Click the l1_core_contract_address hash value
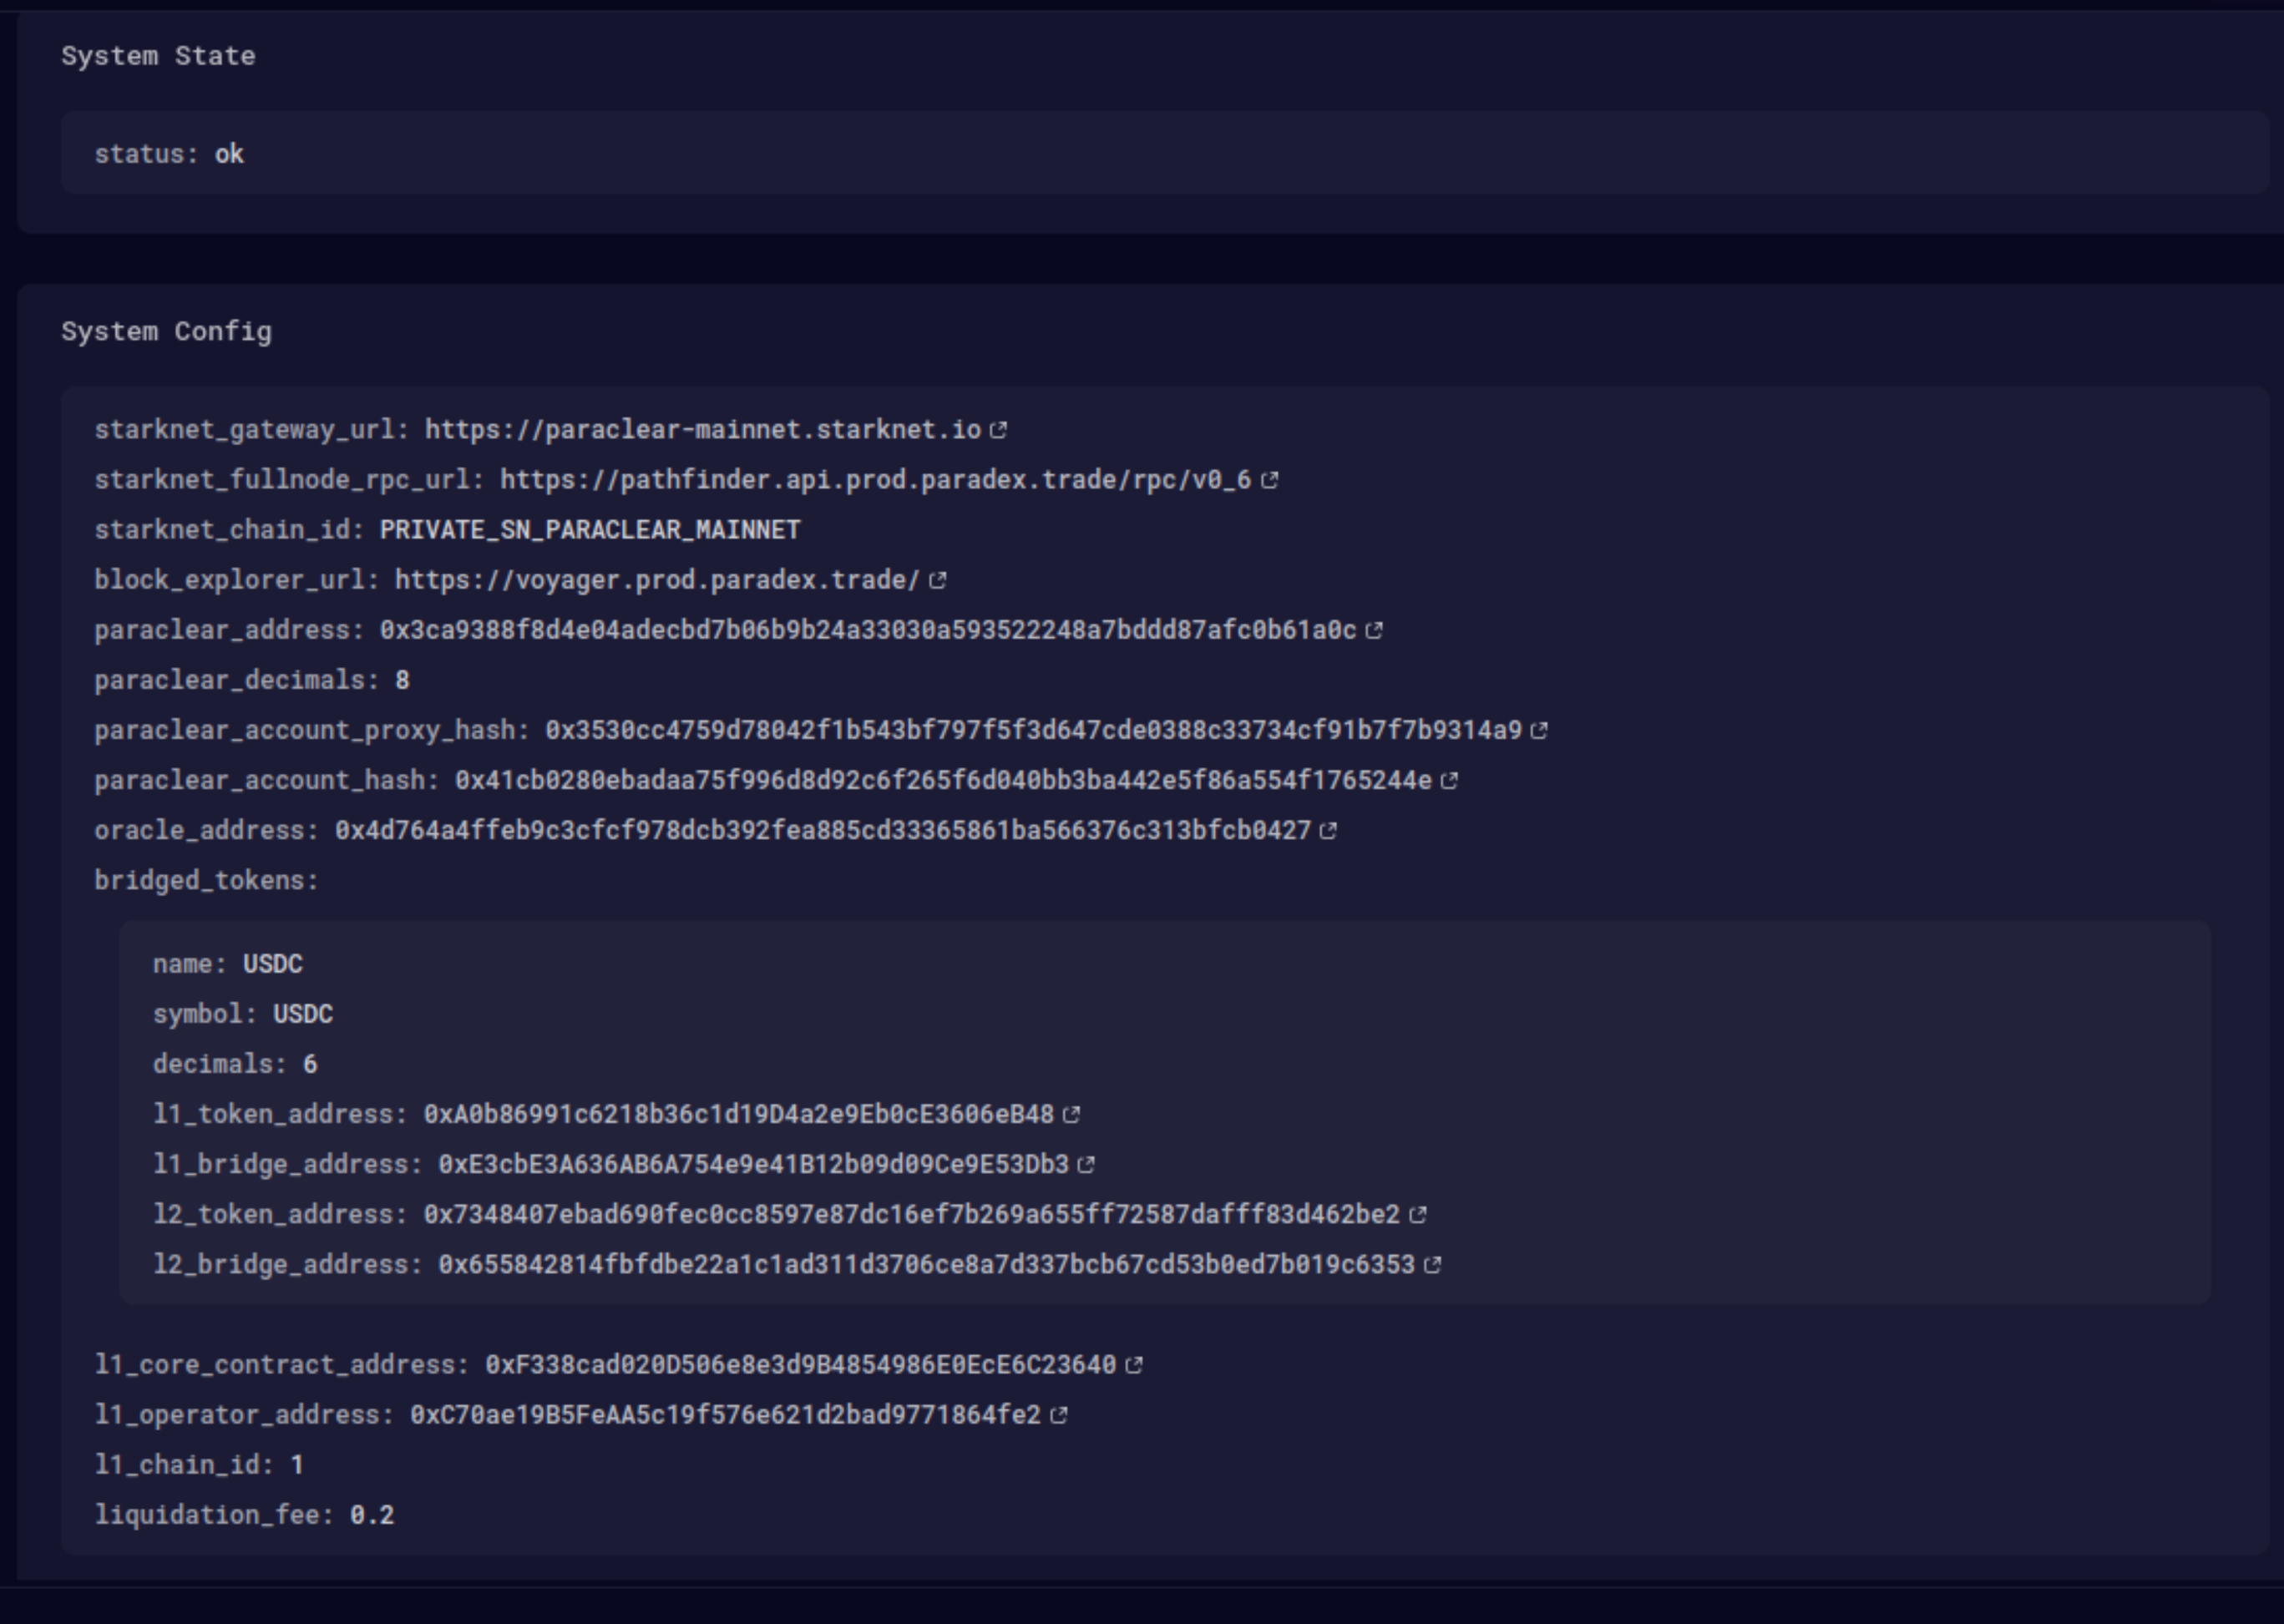Screen dimensions: 2284x1624 tap(800, 1365)
